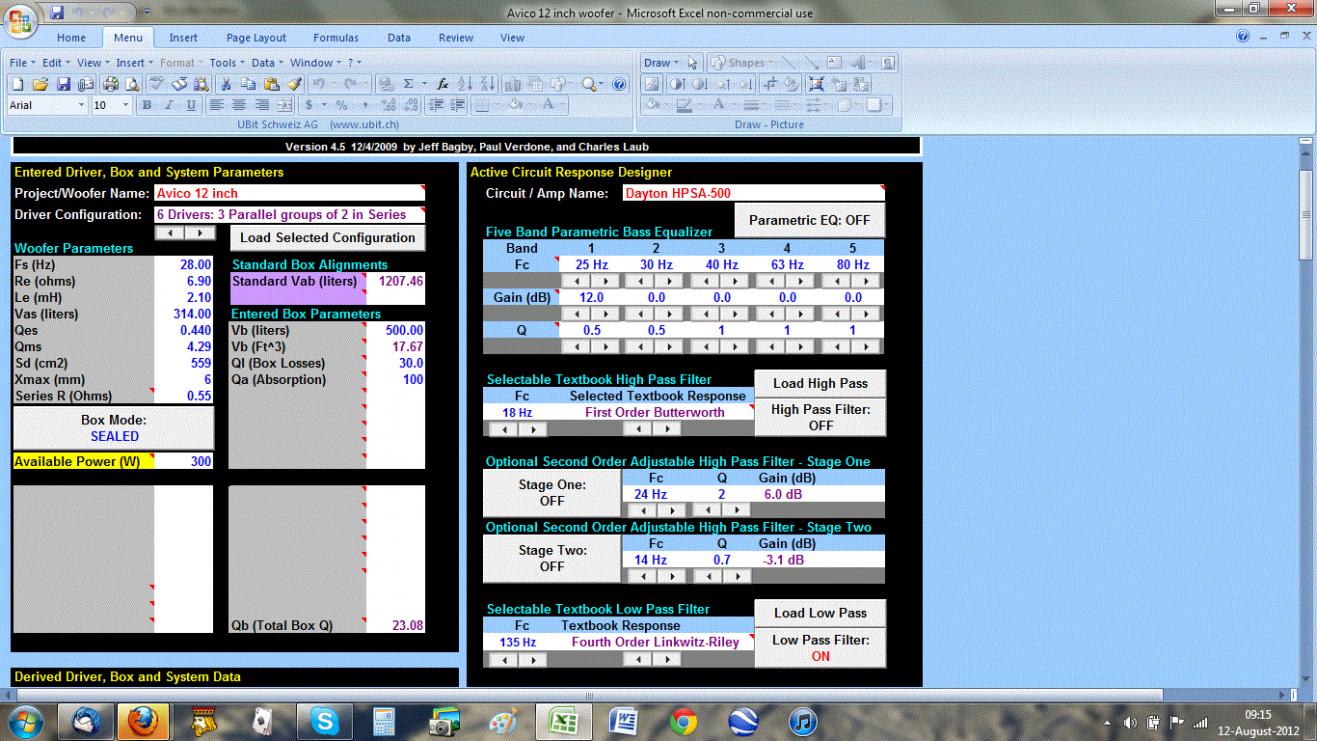The width and height of the screenshot is (1317, 741).
Task: Toggle the Parametric EQ: OFF button
Action: 809,221
